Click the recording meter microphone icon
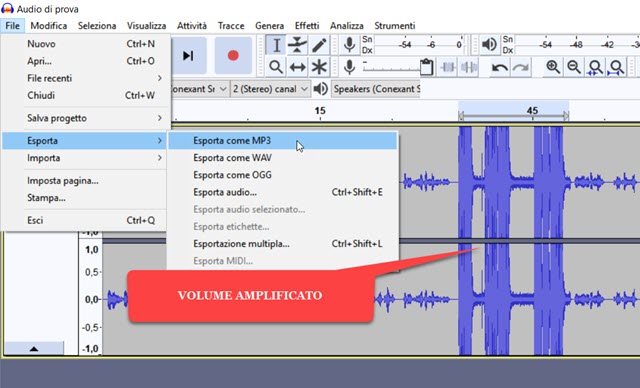Viewport: 640px width, 388px height. (349, 45)
